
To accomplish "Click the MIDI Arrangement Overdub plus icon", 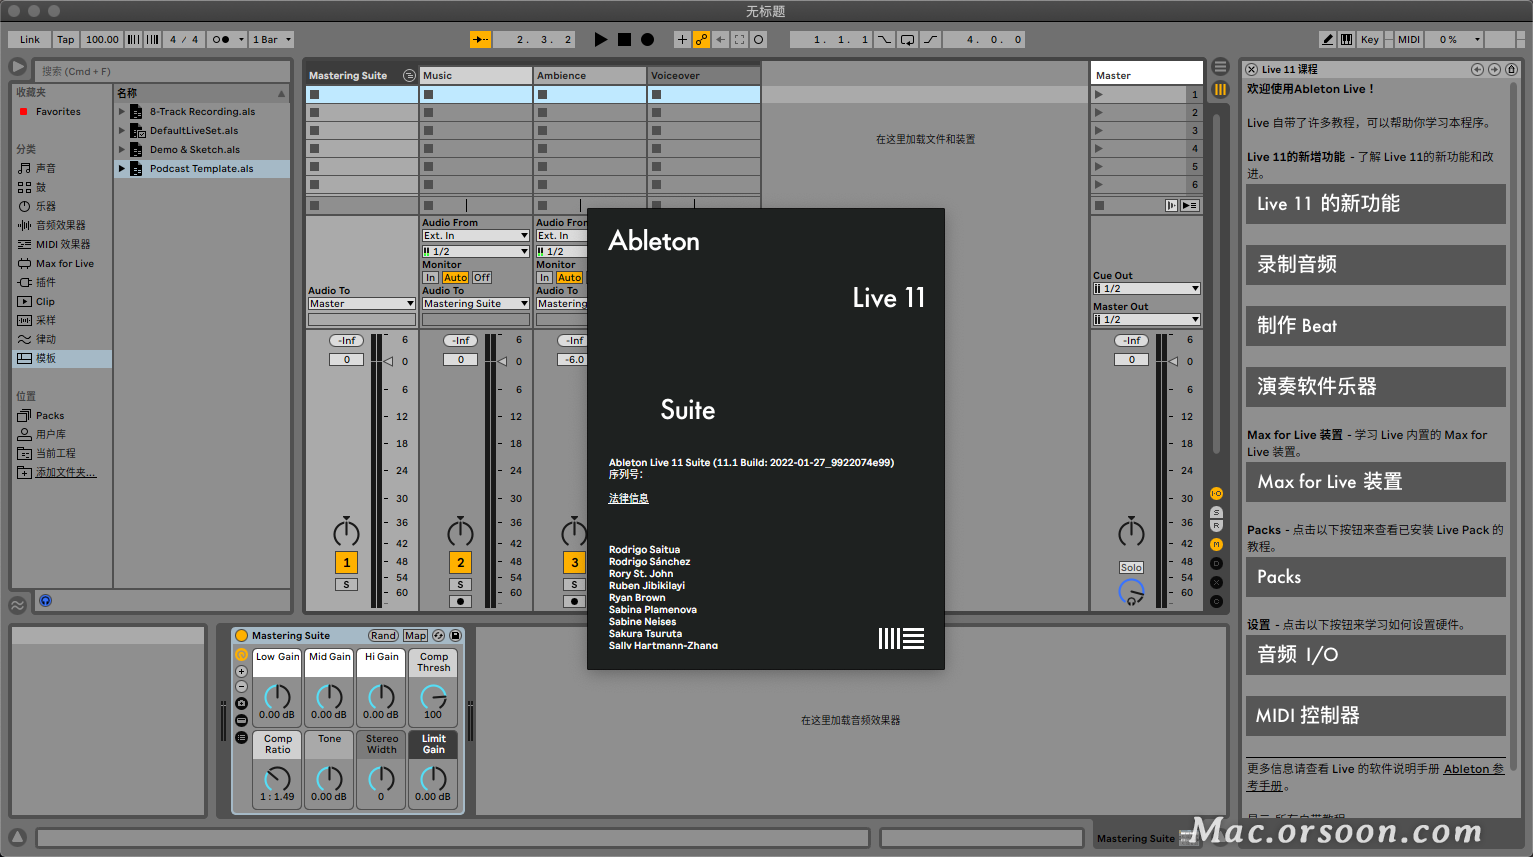I will click(x=682, y=39).
